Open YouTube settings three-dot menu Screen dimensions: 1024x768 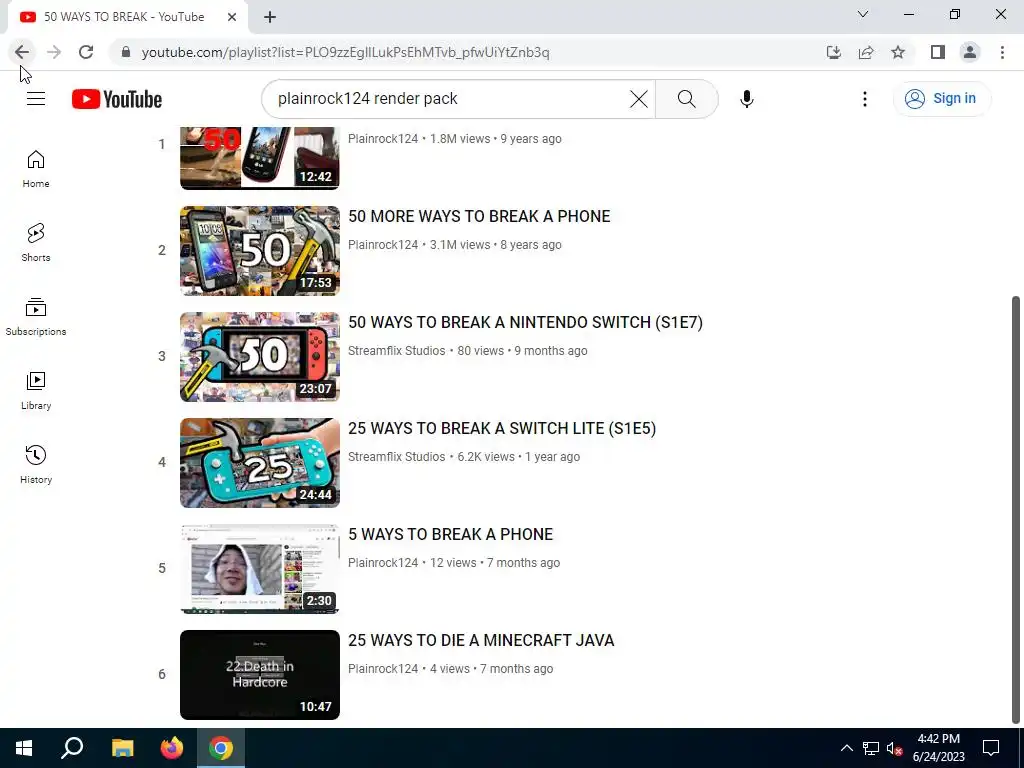pyautogui.click(x=865, y=99)
